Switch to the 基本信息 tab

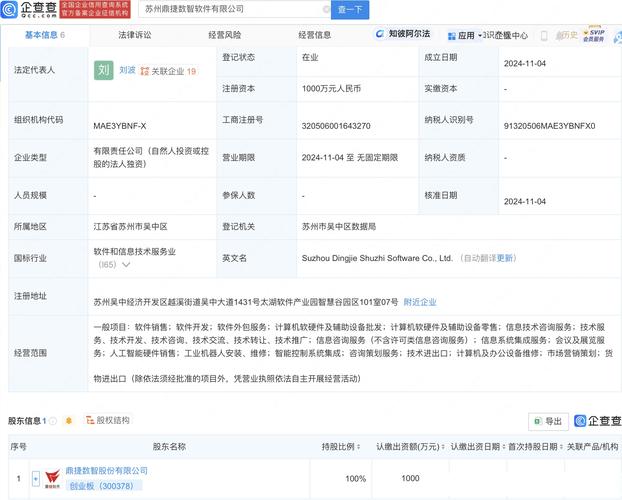tap(45, 35)
